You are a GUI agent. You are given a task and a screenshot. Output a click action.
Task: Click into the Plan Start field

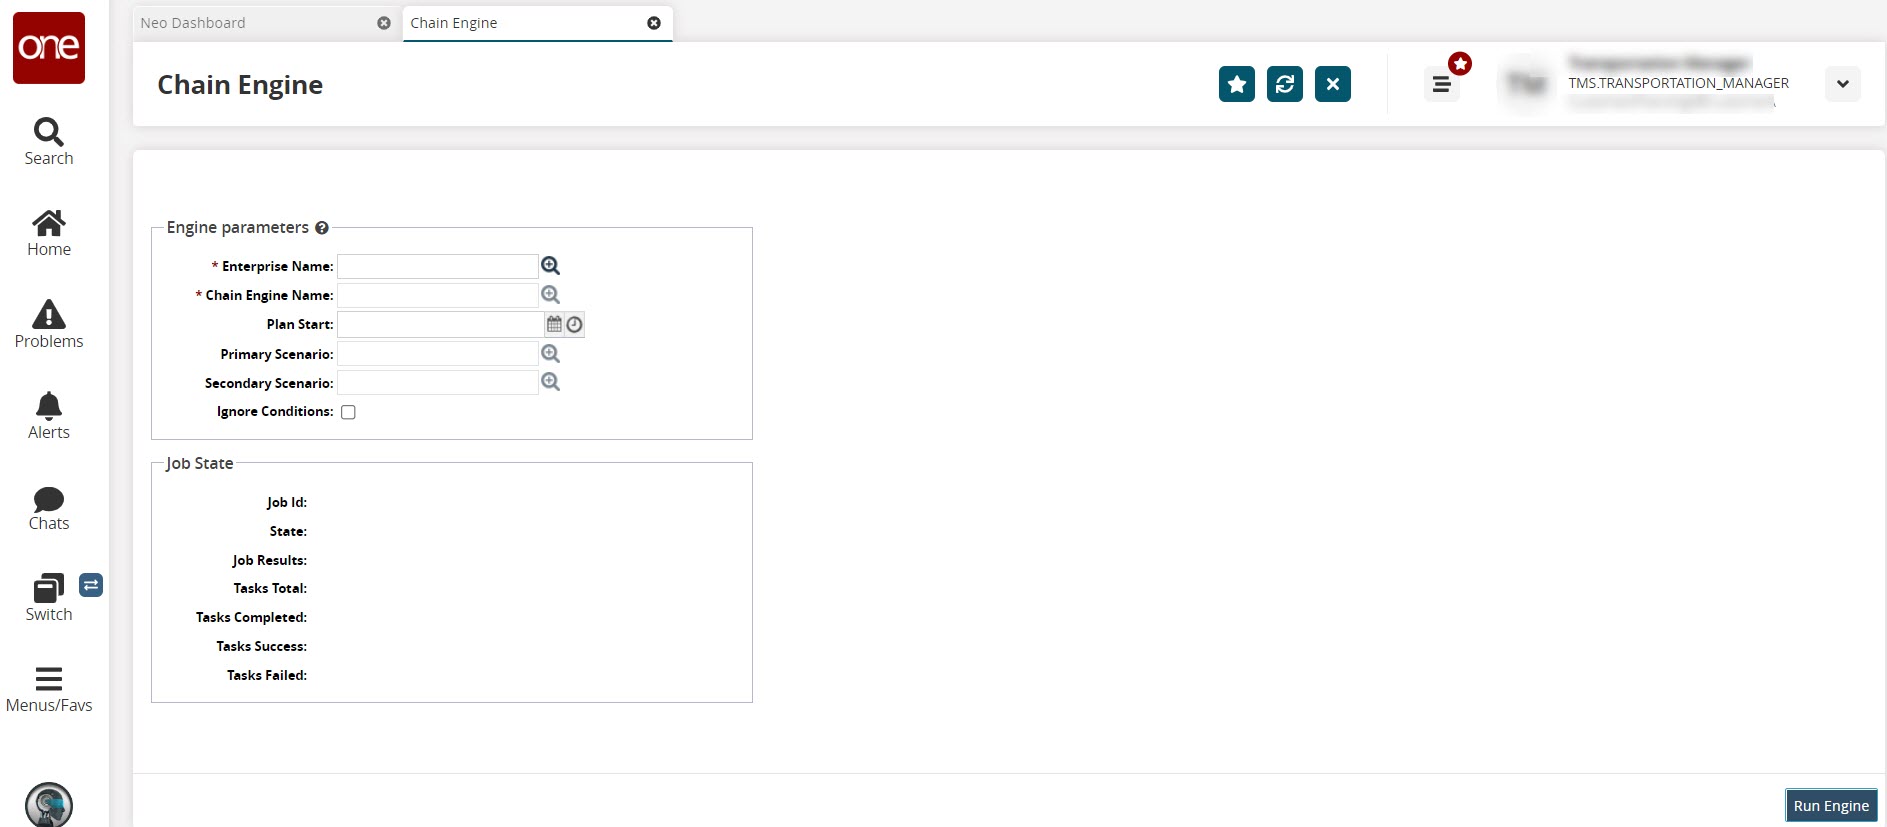(441, 324)
